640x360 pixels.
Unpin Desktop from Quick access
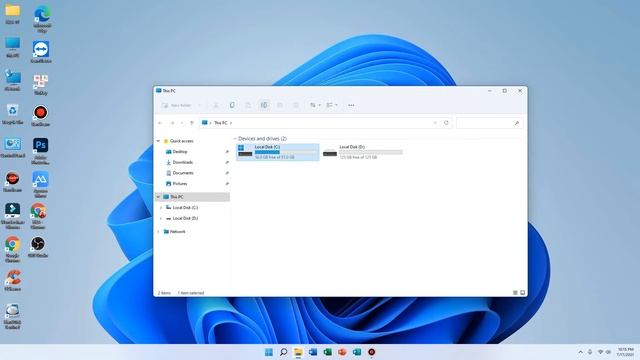point(227,152)
